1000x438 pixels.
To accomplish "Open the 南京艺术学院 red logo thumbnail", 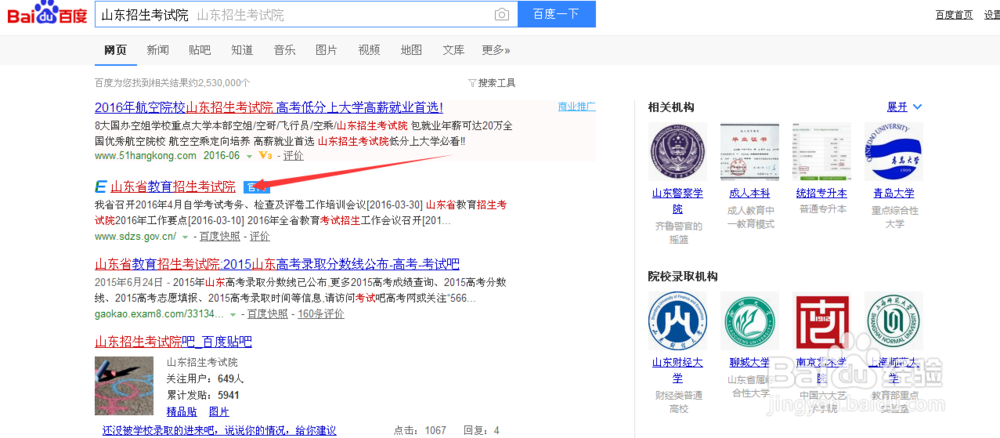I will point(821,321).
